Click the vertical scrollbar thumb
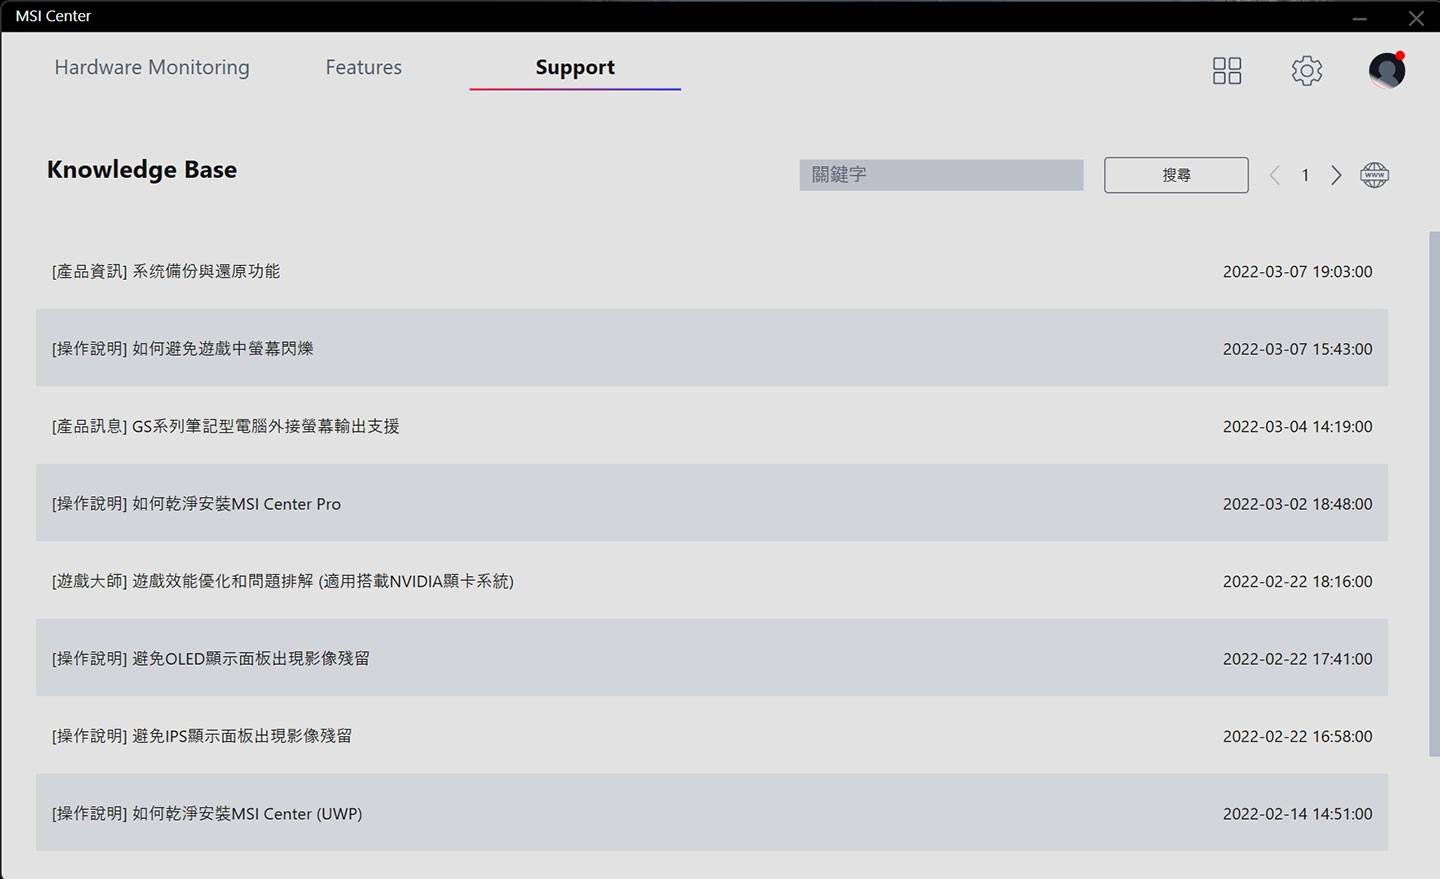The height and width of the screenshot is (879, 1440). point(1434,494)
